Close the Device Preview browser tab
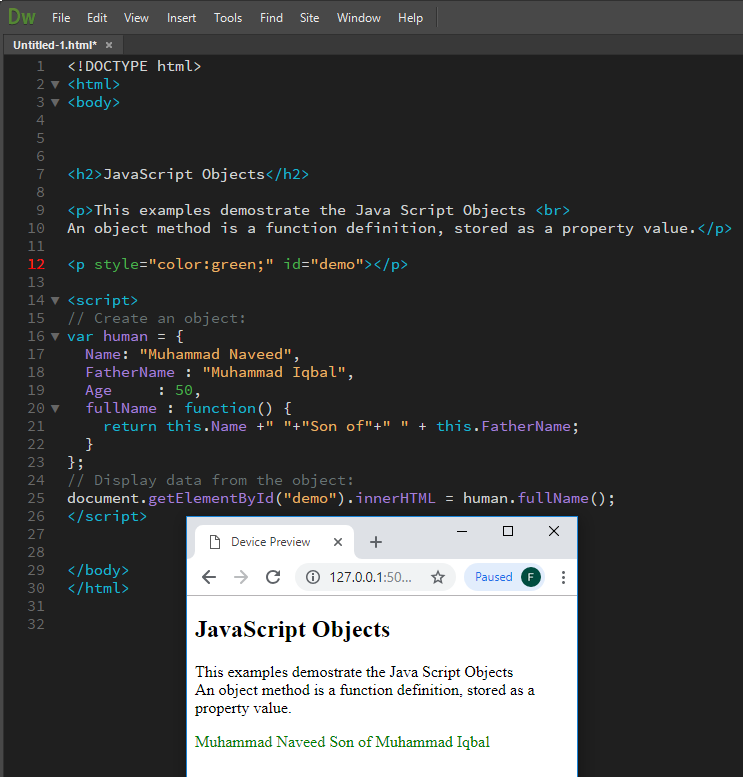This screenshot has width=743, height=777. pyautogui.click(x=338, y=542)
